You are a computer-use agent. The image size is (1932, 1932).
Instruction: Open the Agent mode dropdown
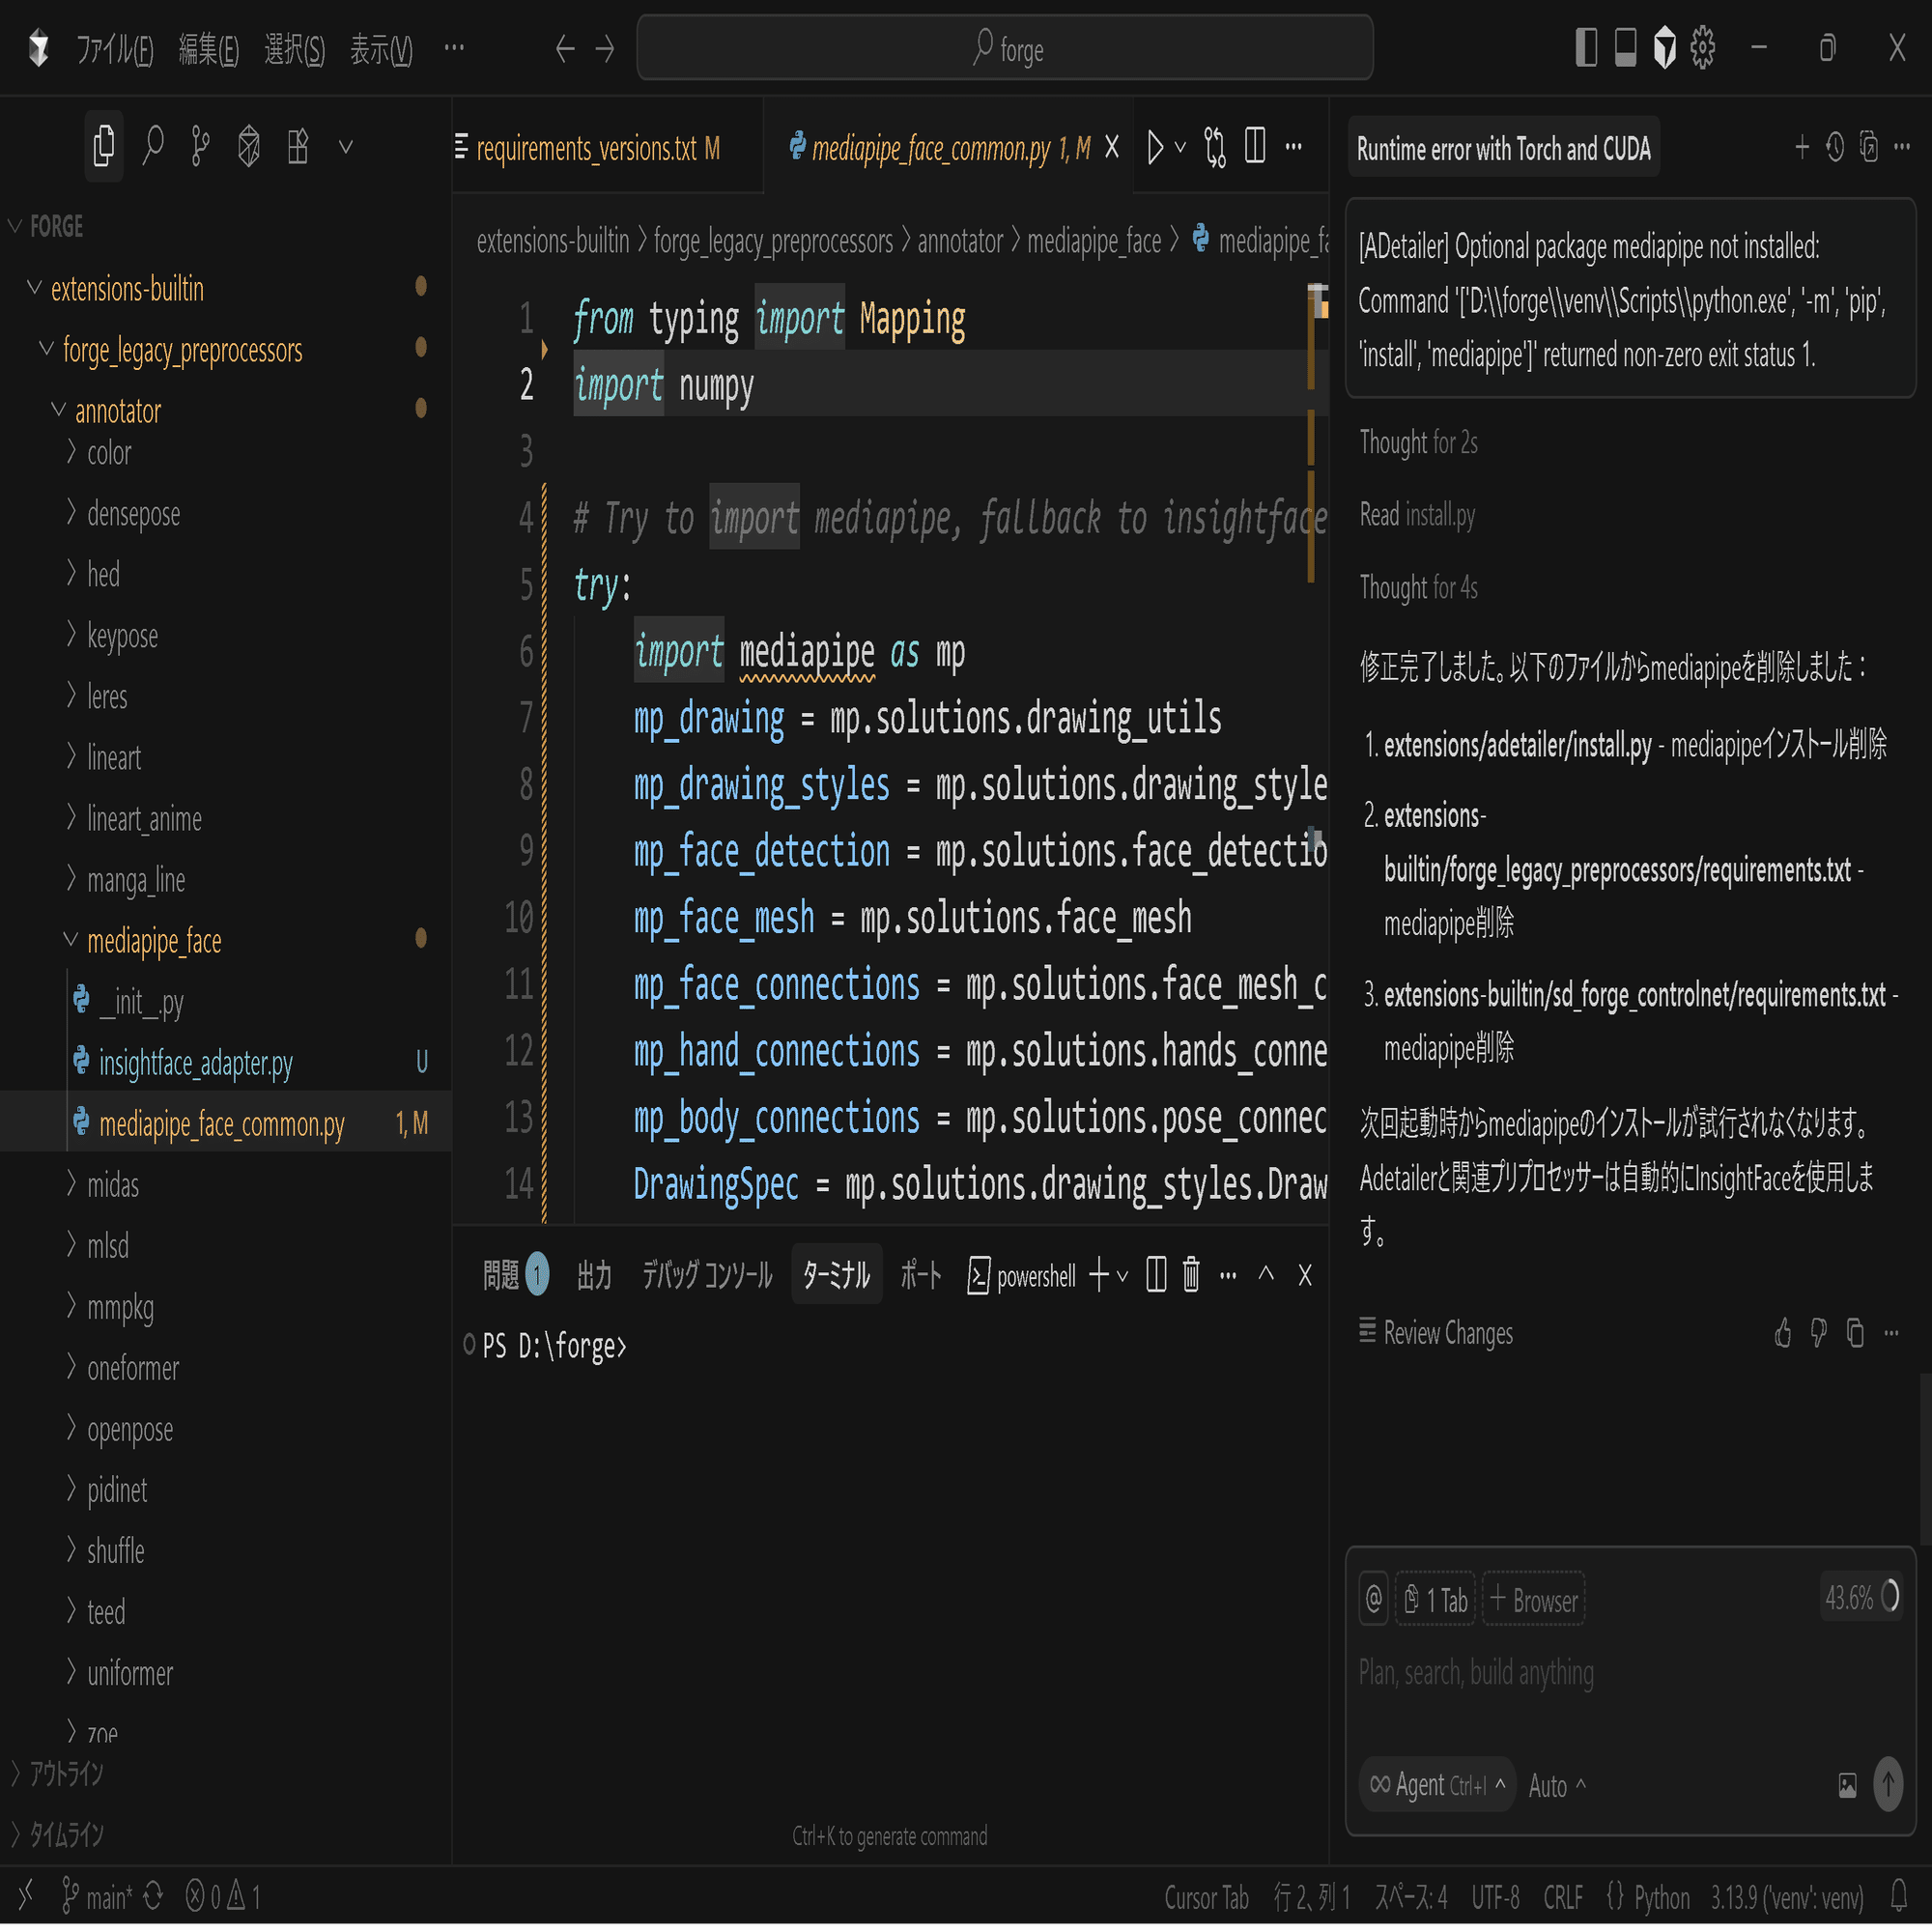pos(1436,1785)
